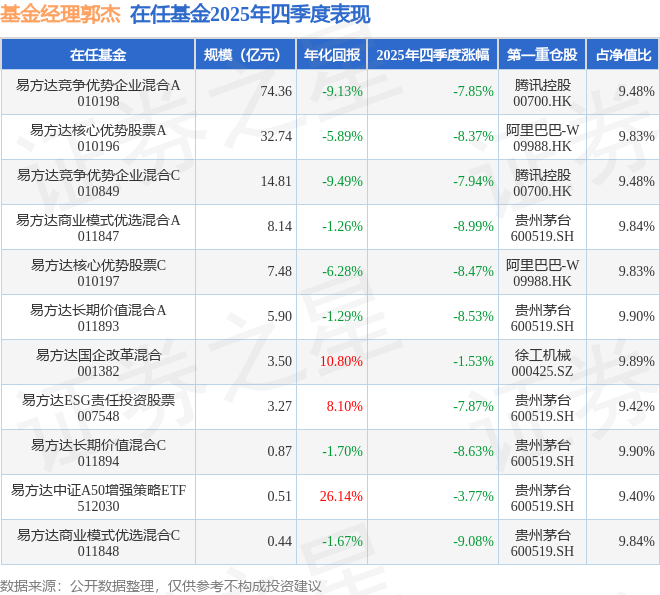Click the -1.26% annualized return
The height and width of the screenshot is (595, 660).
342,226
